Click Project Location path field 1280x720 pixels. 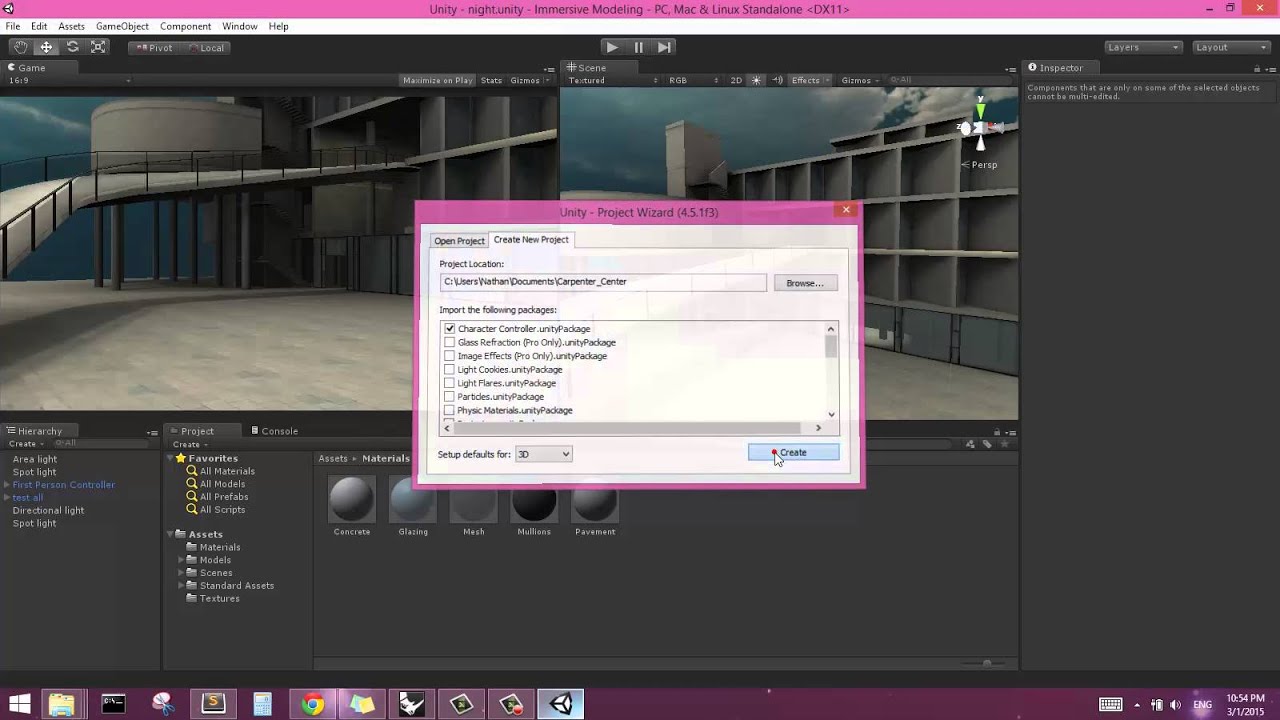(603, 282)
